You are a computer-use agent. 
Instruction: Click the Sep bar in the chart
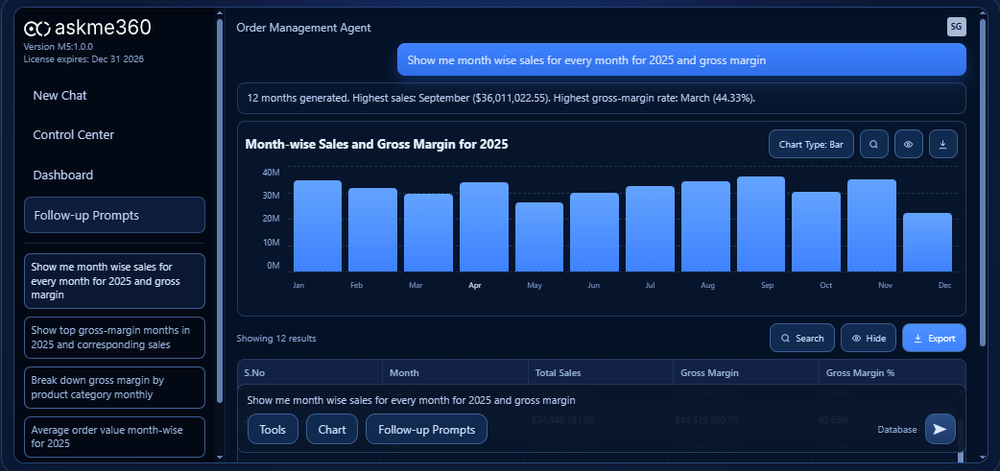[x=761, y=224]
